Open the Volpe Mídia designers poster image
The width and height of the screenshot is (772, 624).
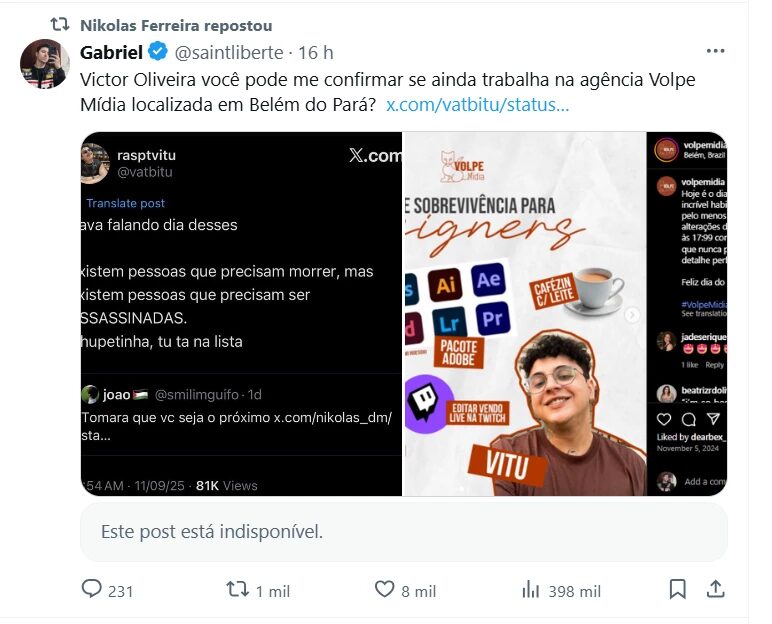click(524, 314)
